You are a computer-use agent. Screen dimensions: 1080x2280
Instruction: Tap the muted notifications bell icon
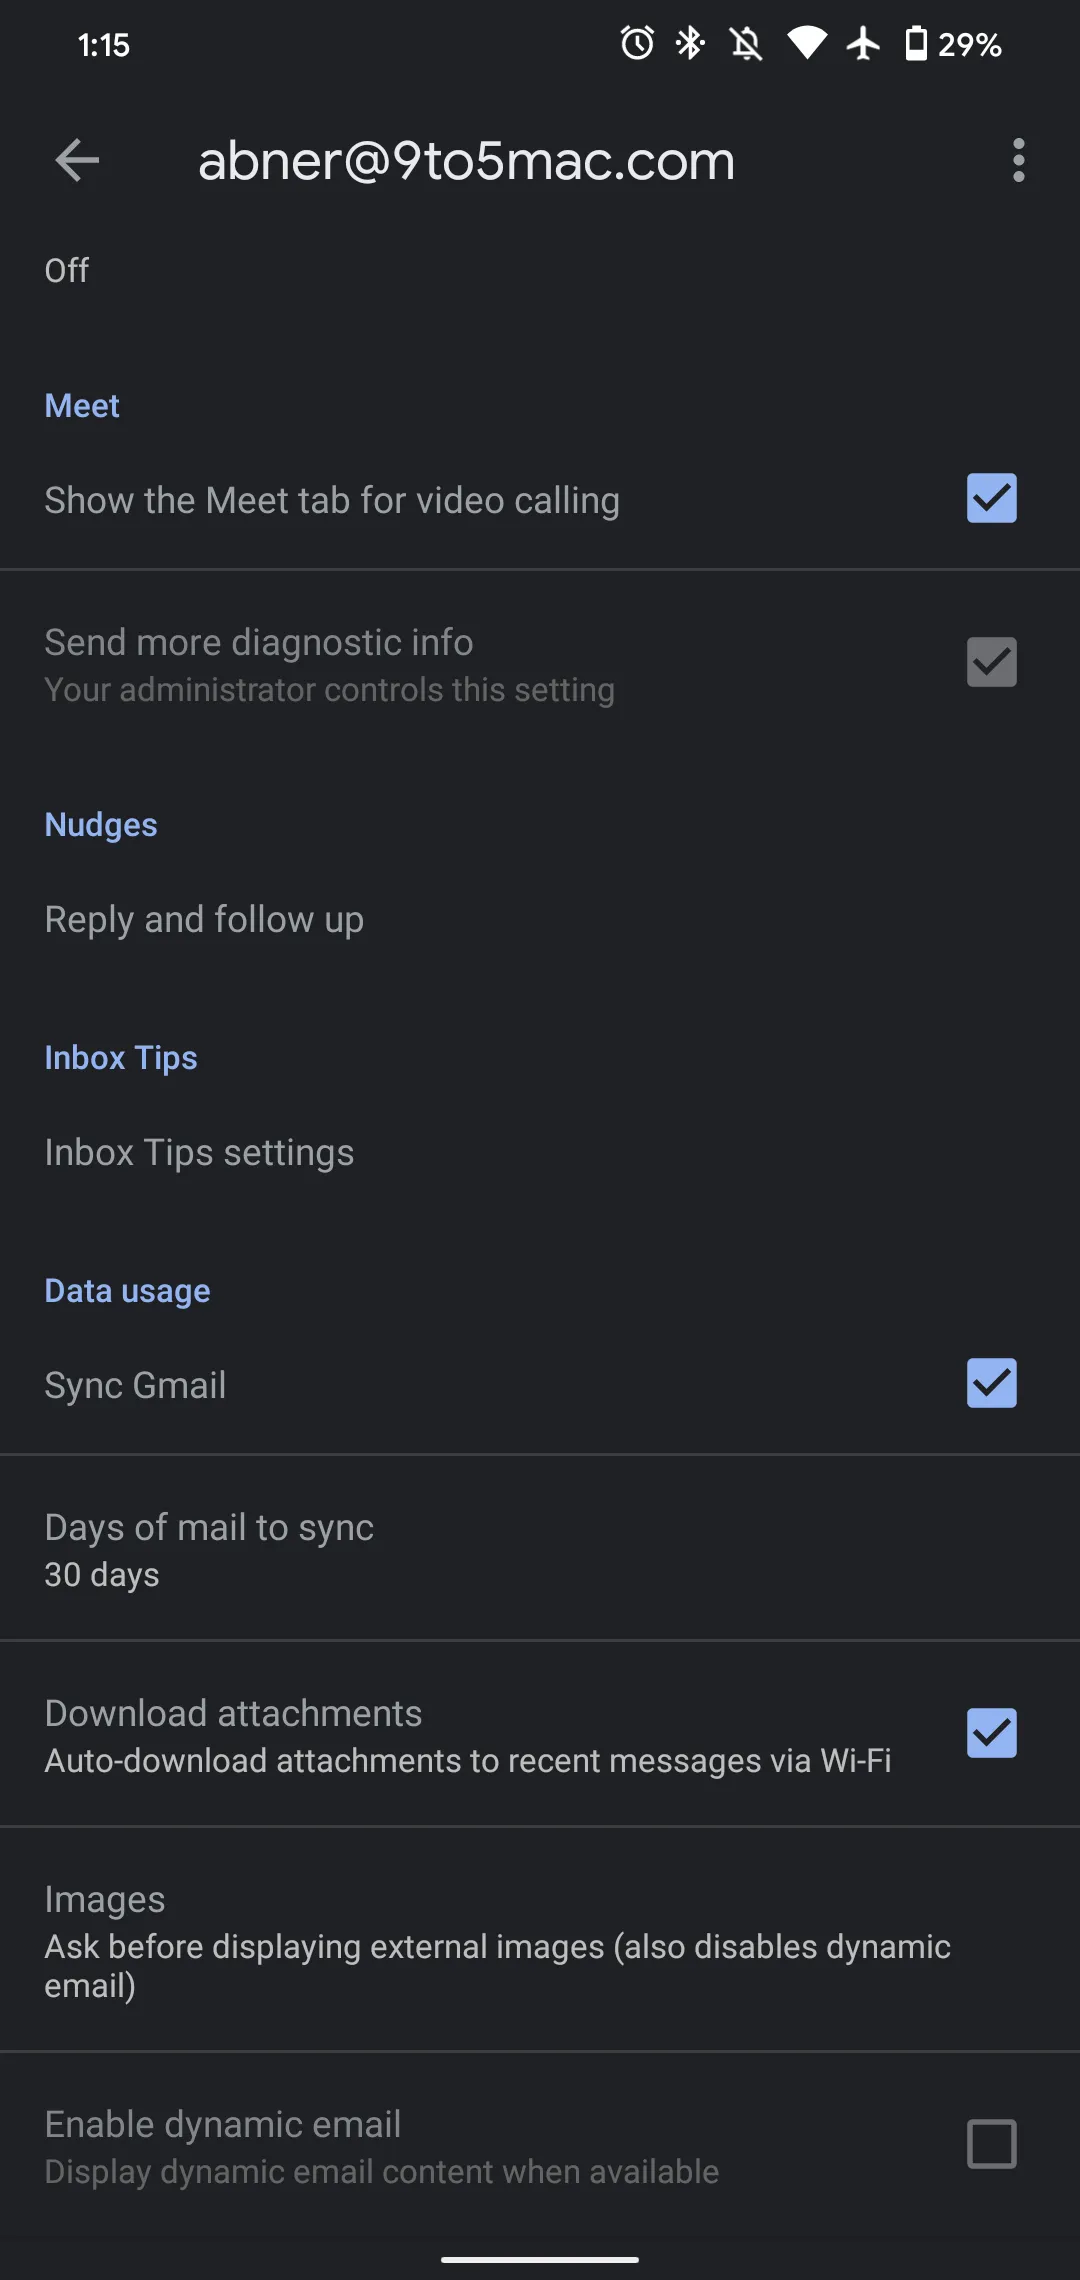746,44
